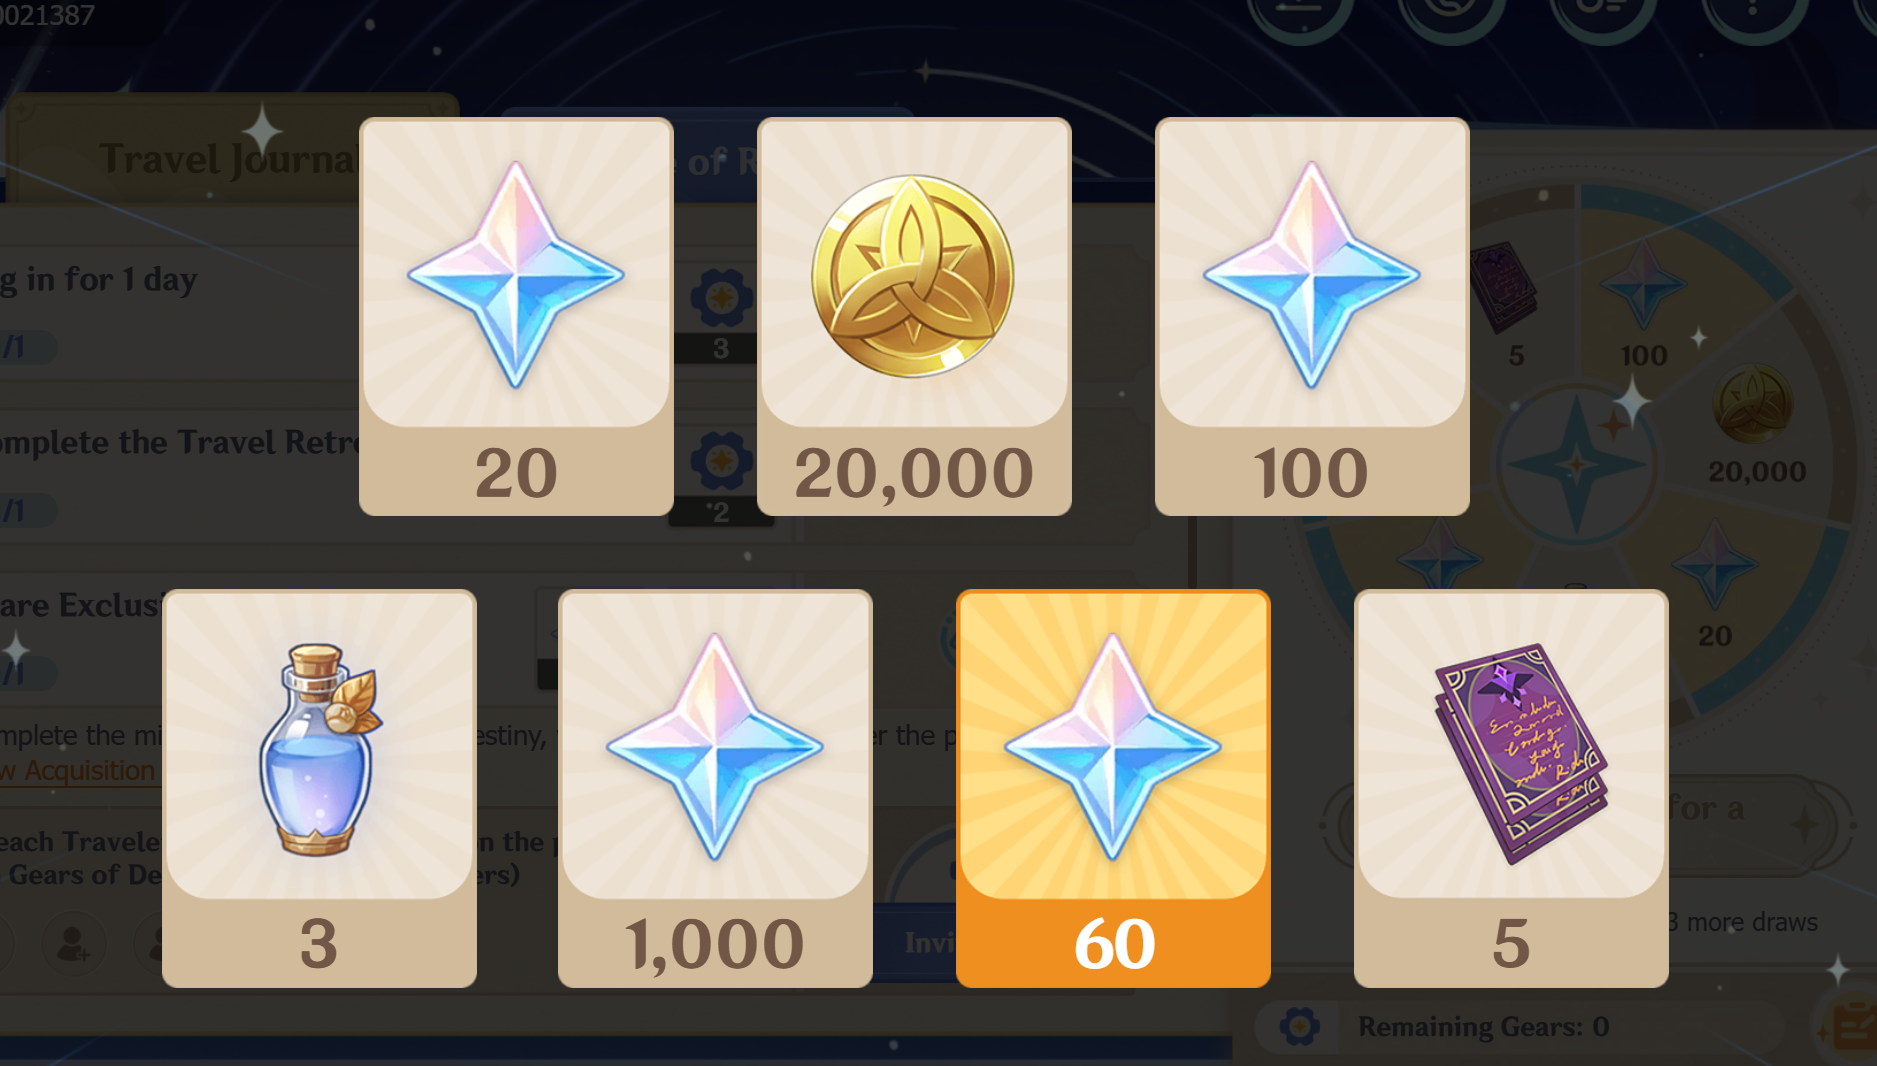
Task: Open the Travel Journal tab
Action: (228, 158)
